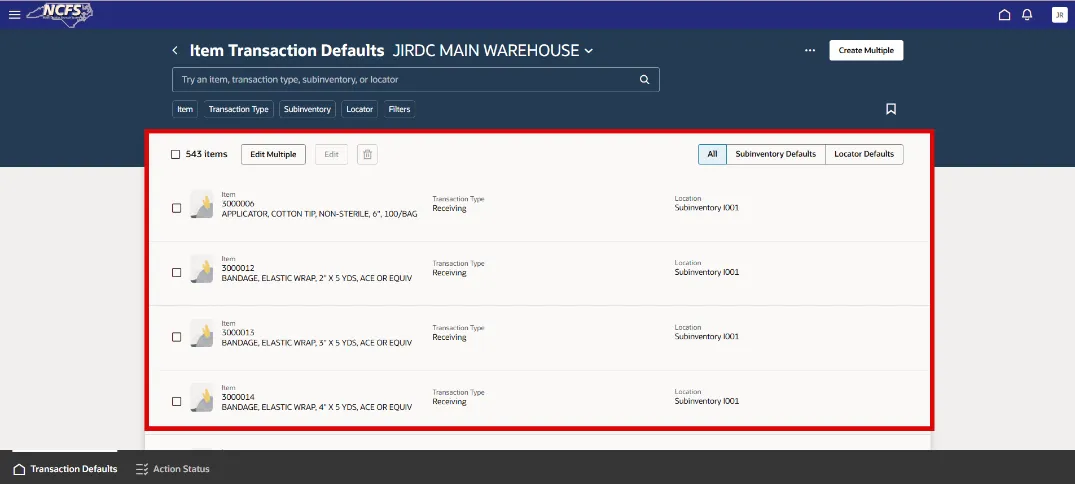Click the back arrow beside Item Transaction Defaults
This screenshot has height=484, width=1075.
pos(176,50)
